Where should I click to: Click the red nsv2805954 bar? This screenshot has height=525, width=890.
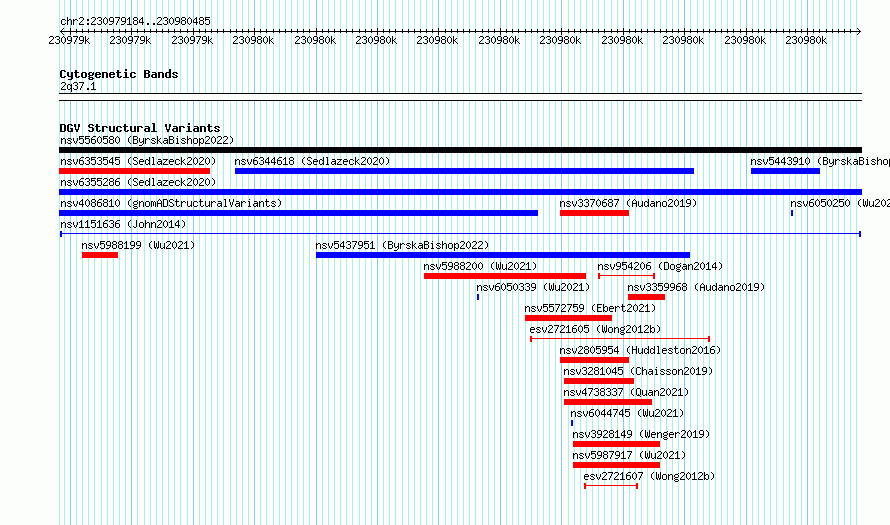594,360
